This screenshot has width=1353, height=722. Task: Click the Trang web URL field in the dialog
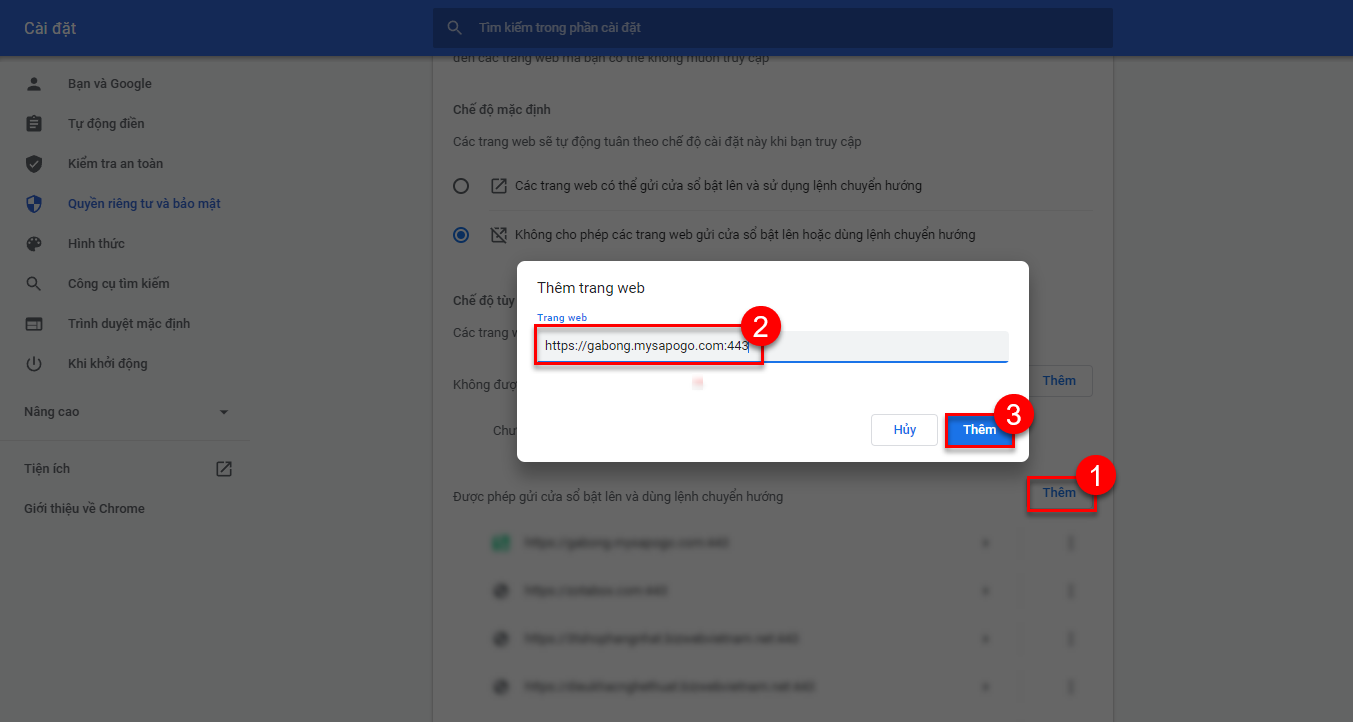point(772,346)
